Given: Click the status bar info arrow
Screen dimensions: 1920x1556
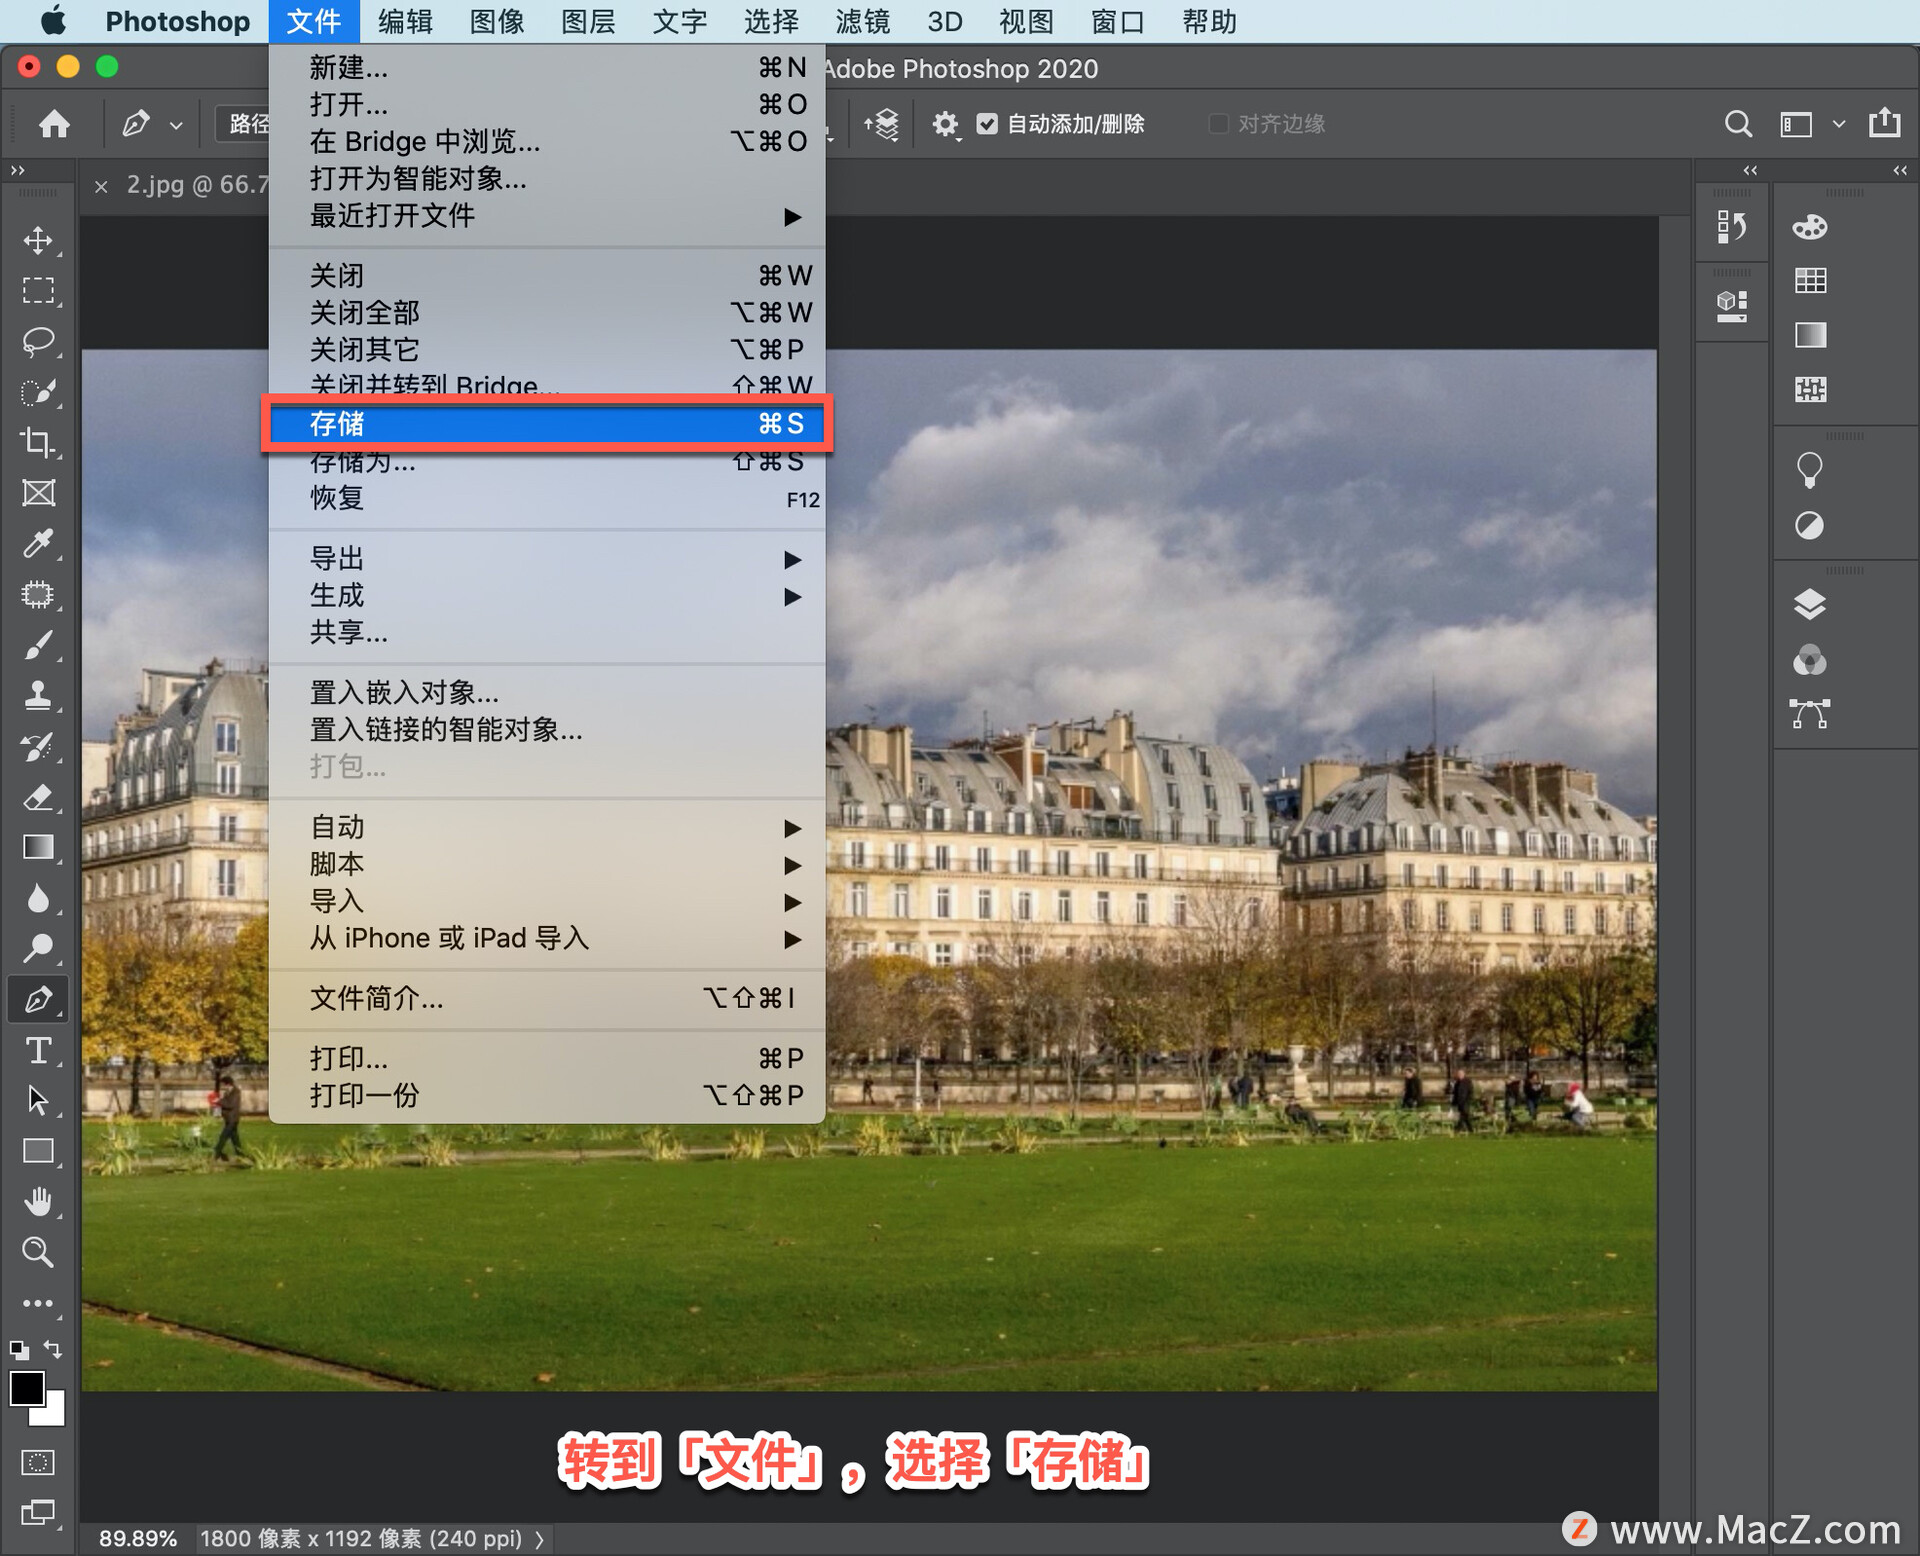Looking at the screenshot, I should [540, 1539].
